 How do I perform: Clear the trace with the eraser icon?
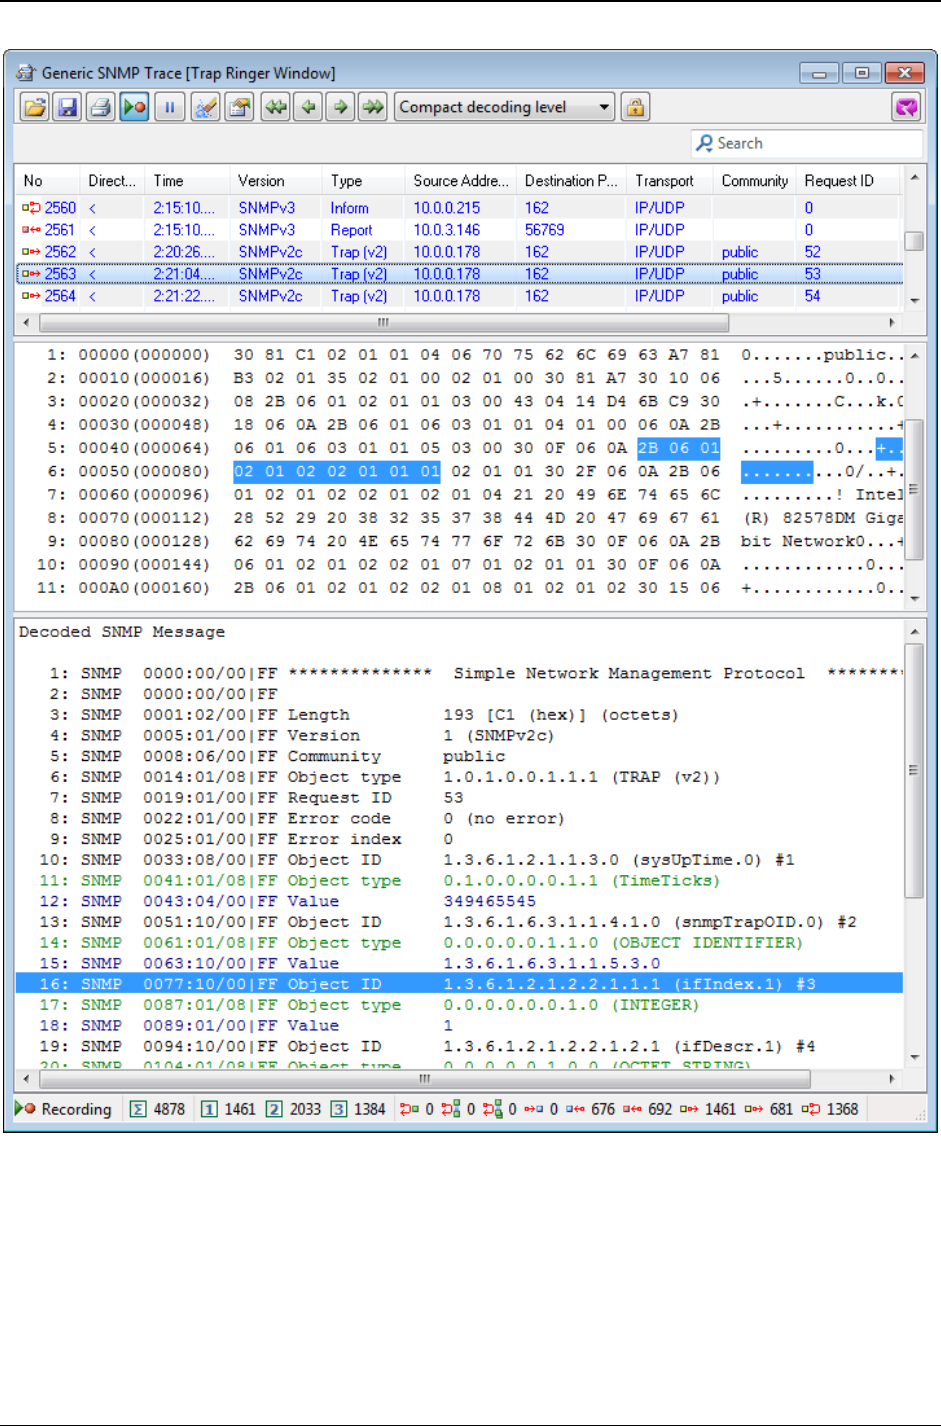(205, 107)
